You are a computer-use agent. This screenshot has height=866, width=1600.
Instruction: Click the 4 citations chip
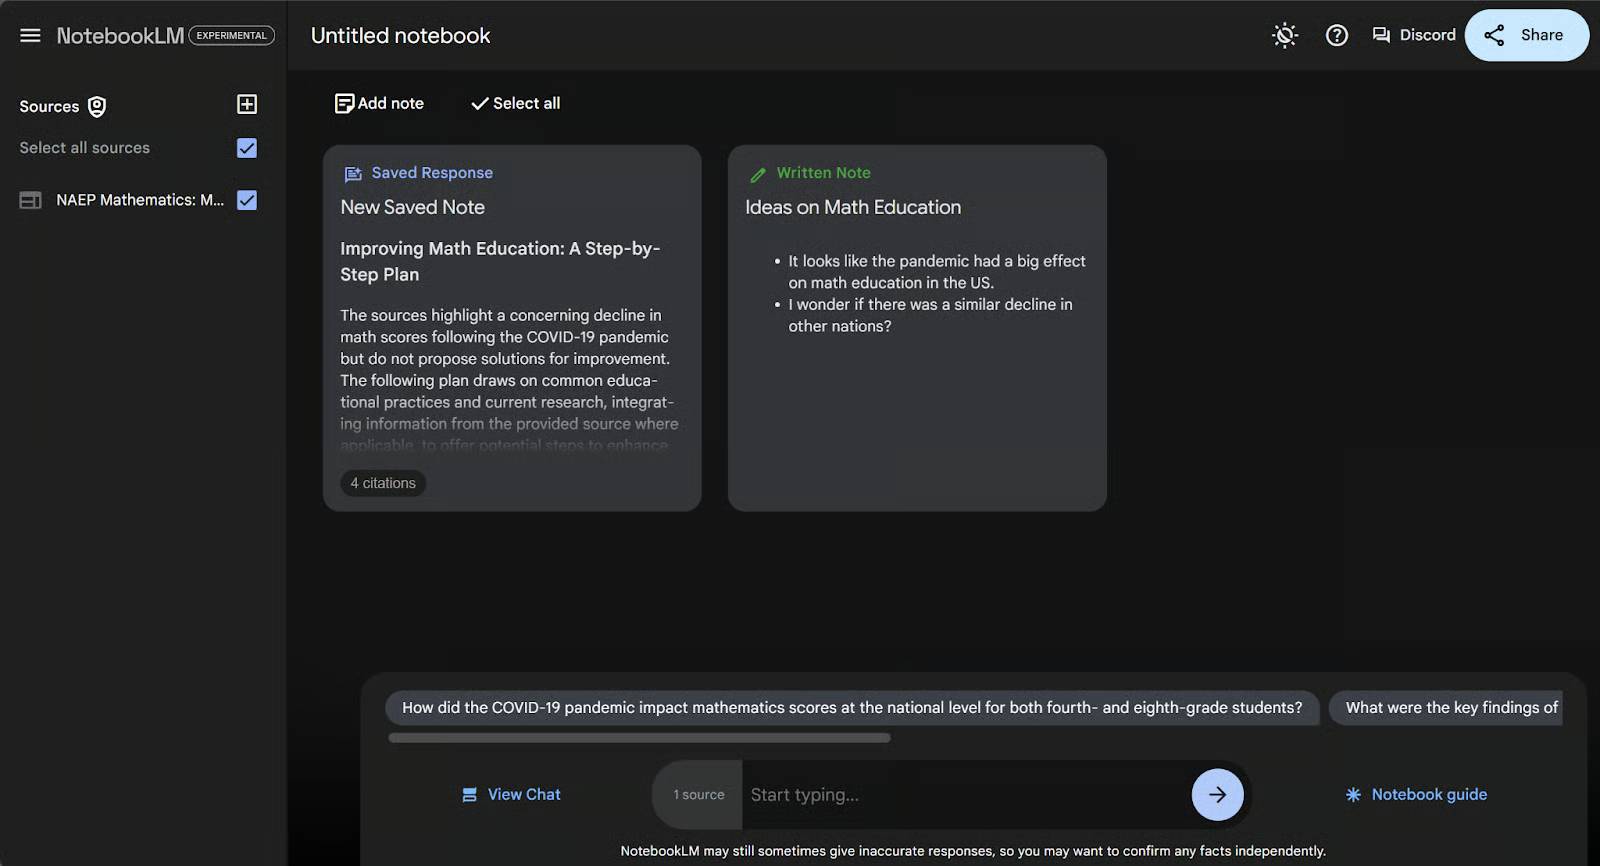383,483
